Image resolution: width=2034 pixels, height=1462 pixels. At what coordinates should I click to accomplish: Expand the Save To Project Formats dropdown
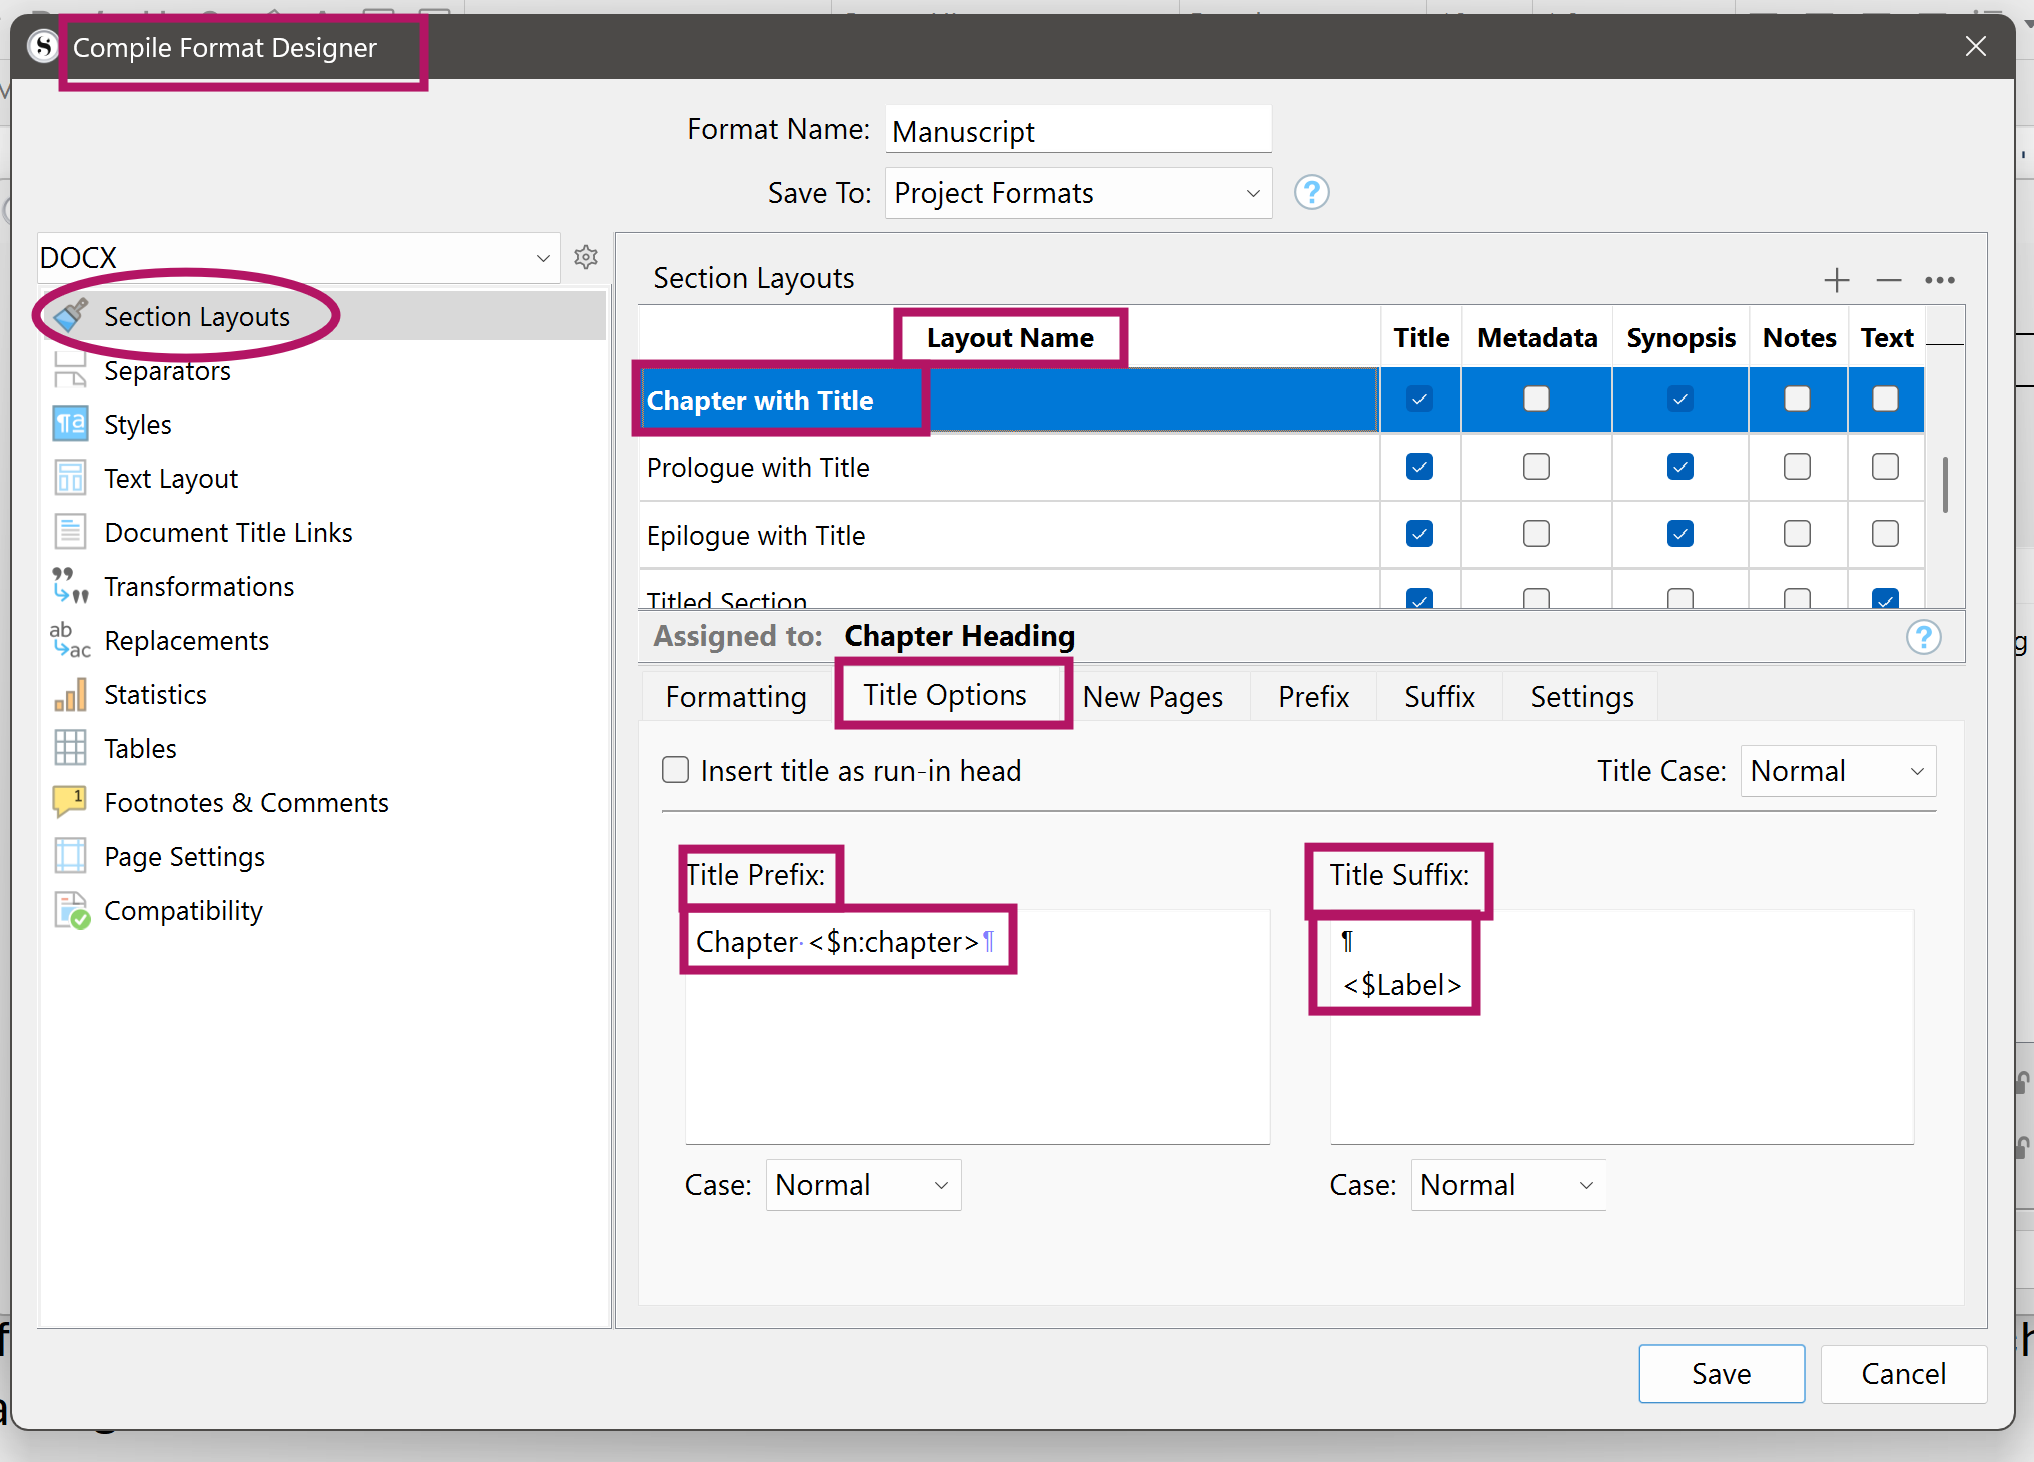(1077, 193)
